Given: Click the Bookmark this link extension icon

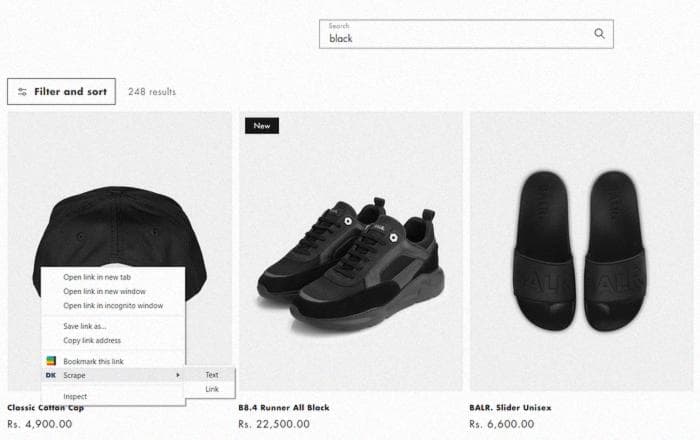Looking at the screenshot, I should coord(51,361).
